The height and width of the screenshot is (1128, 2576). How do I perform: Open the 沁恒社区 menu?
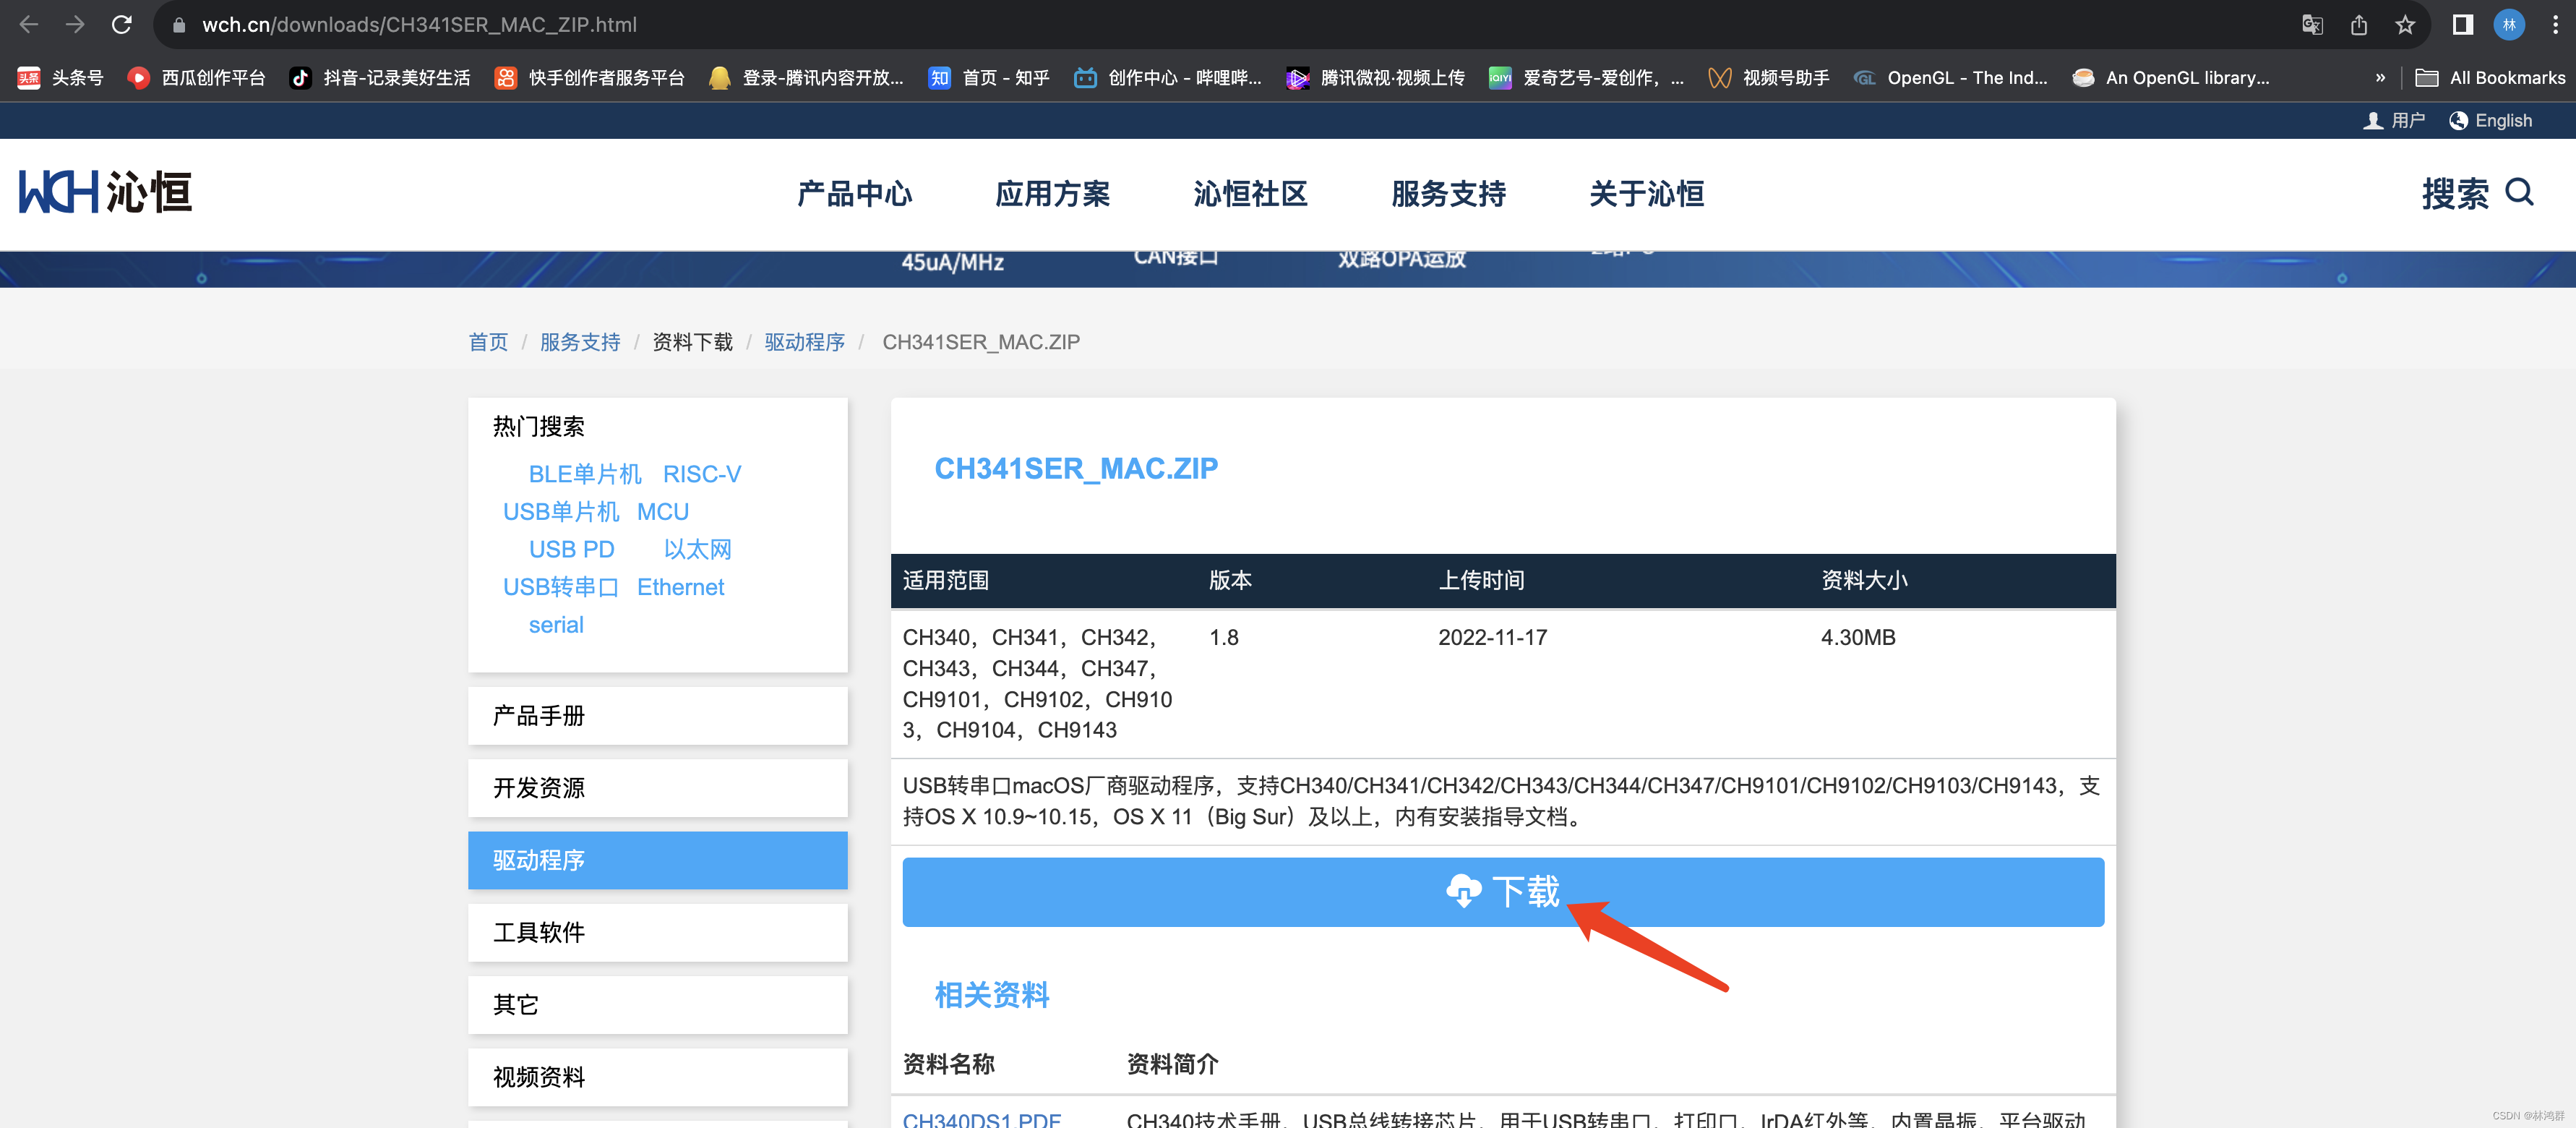pos(1250,194)
